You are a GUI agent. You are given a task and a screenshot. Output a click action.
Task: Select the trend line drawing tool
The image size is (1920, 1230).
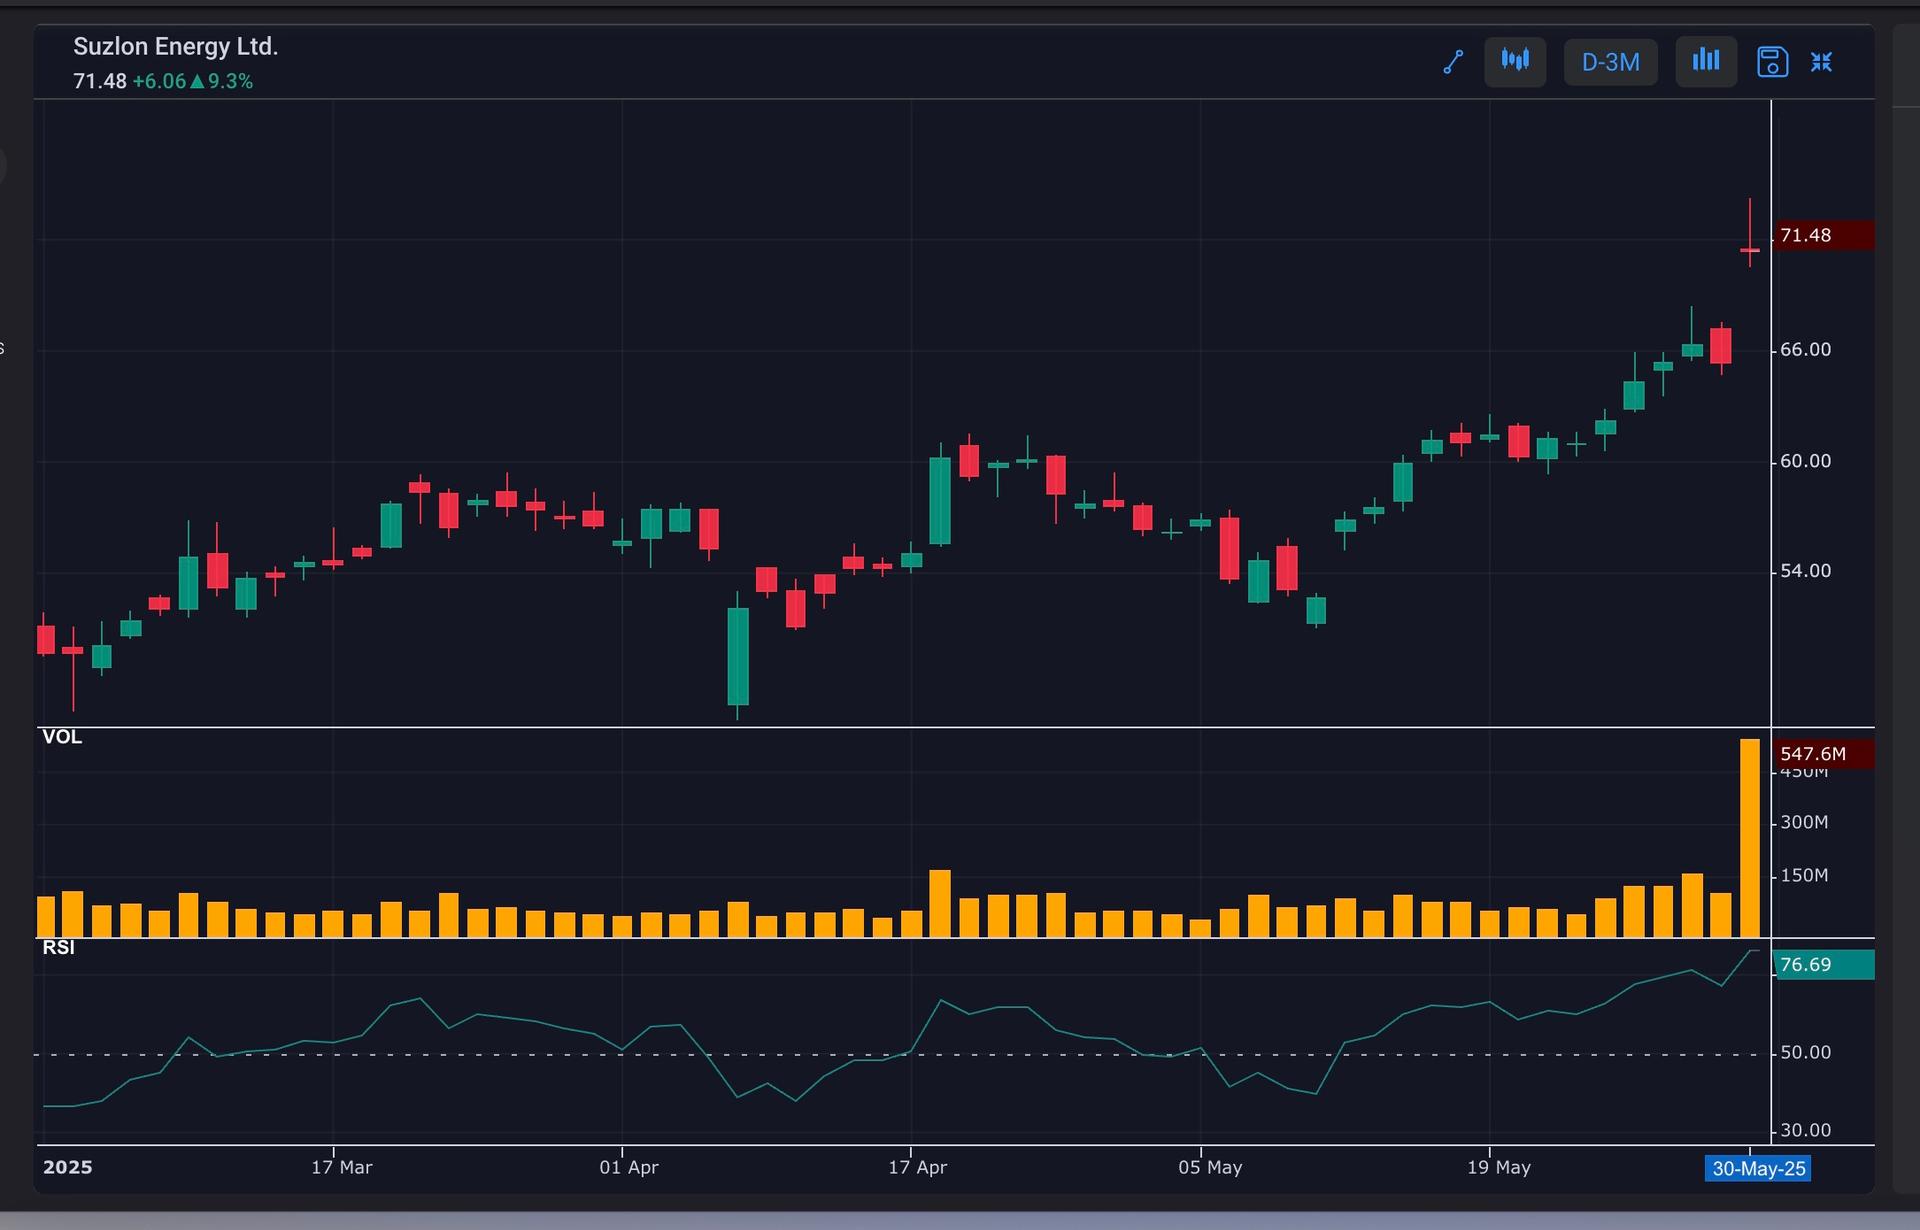click(1453, 62)
